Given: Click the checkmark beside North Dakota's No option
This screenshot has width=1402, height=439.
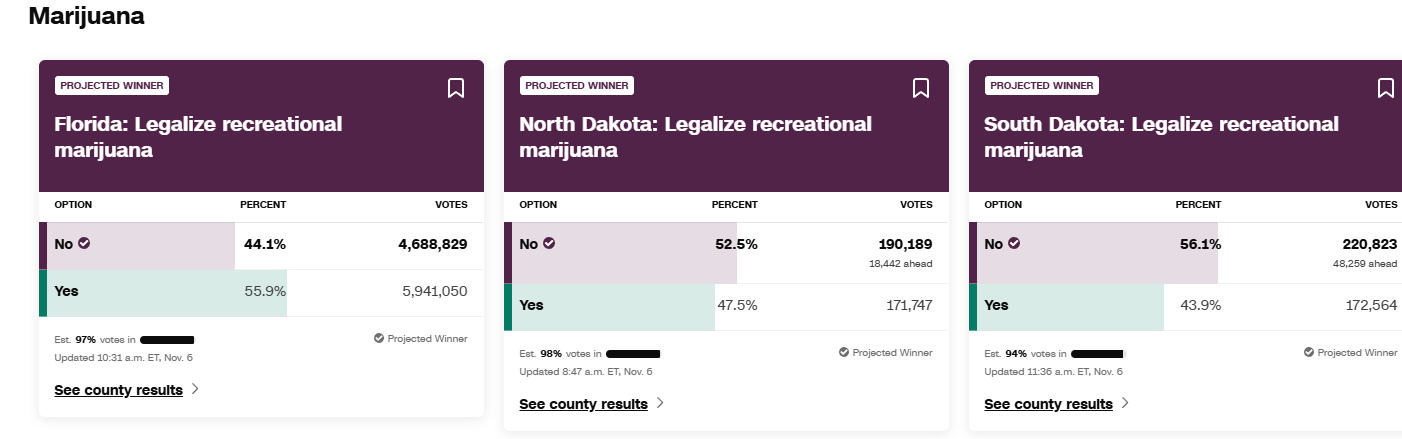Looking at the screenshot, I should [x=549, y=243].
